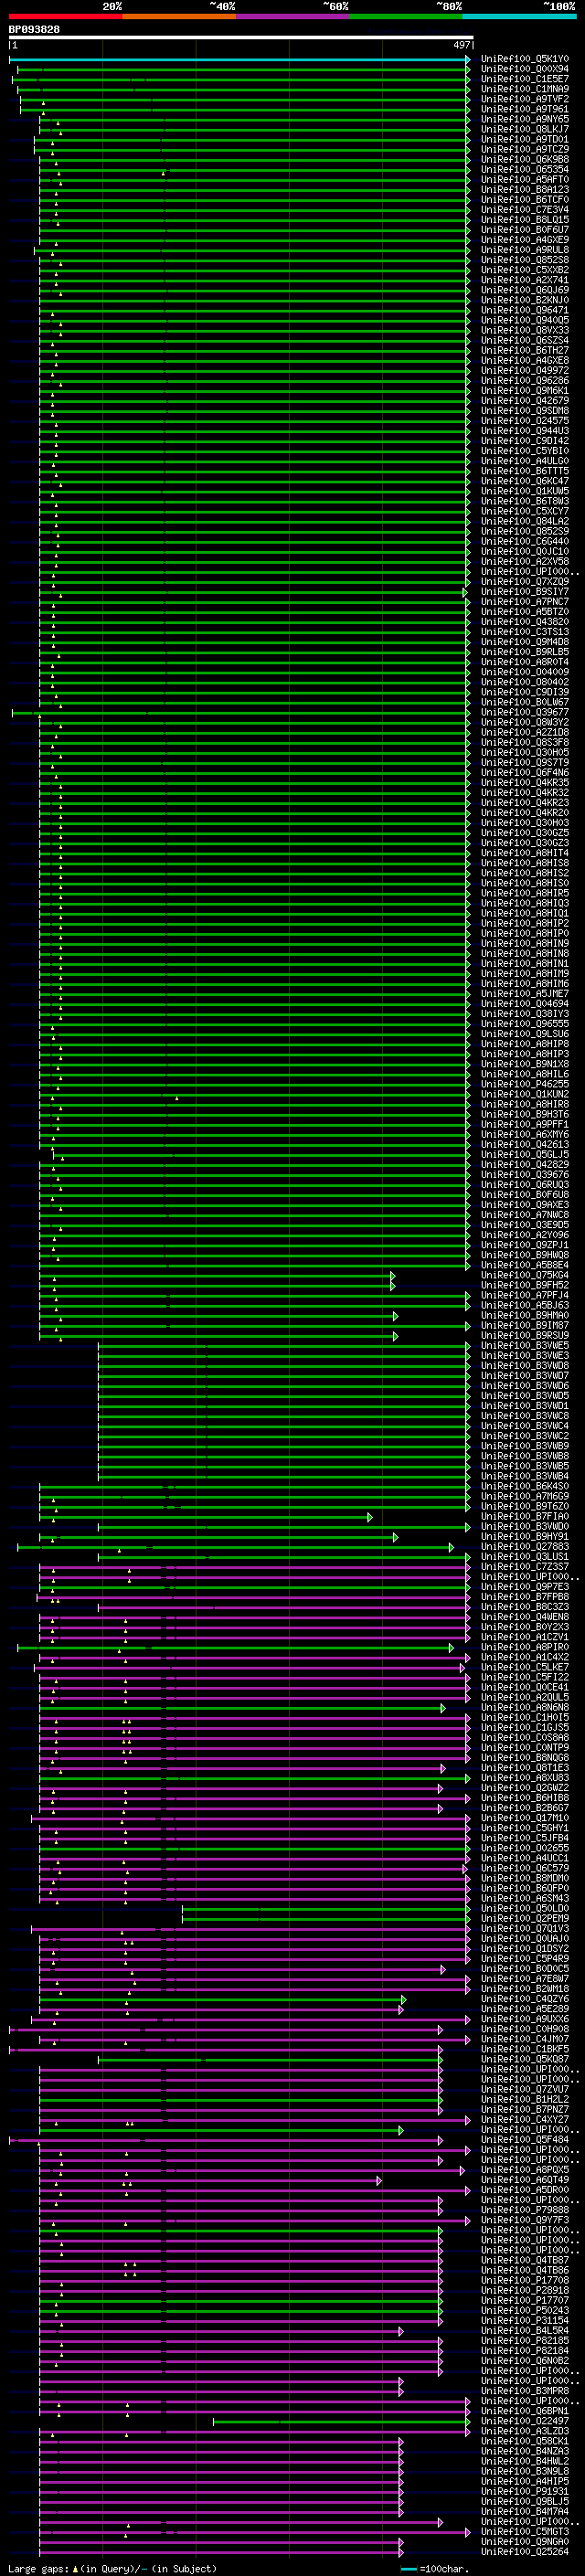Select the UniRef100_A1CZV1 entry

pos(525,1637)
